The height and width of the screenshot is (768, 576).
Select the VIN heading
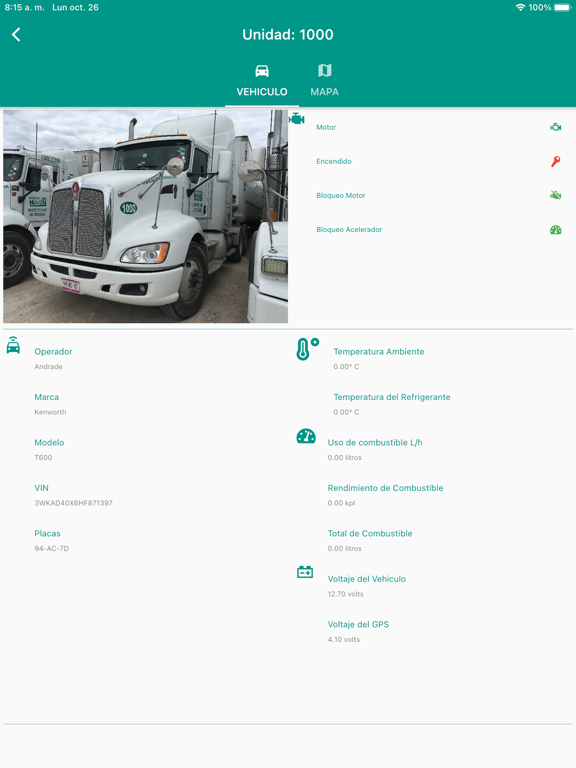42,488
